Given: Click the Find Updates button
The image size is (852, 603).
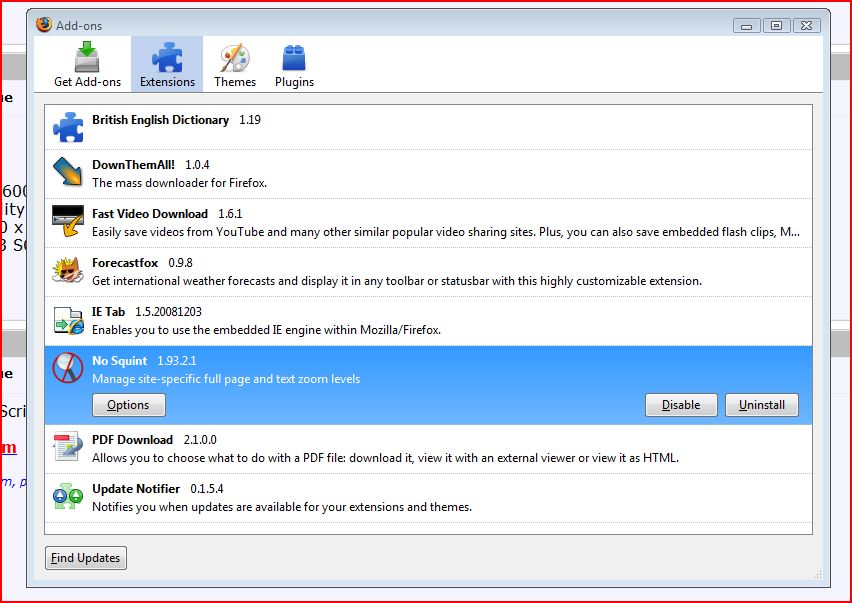Looking at the screenshot, I should 86,558.
